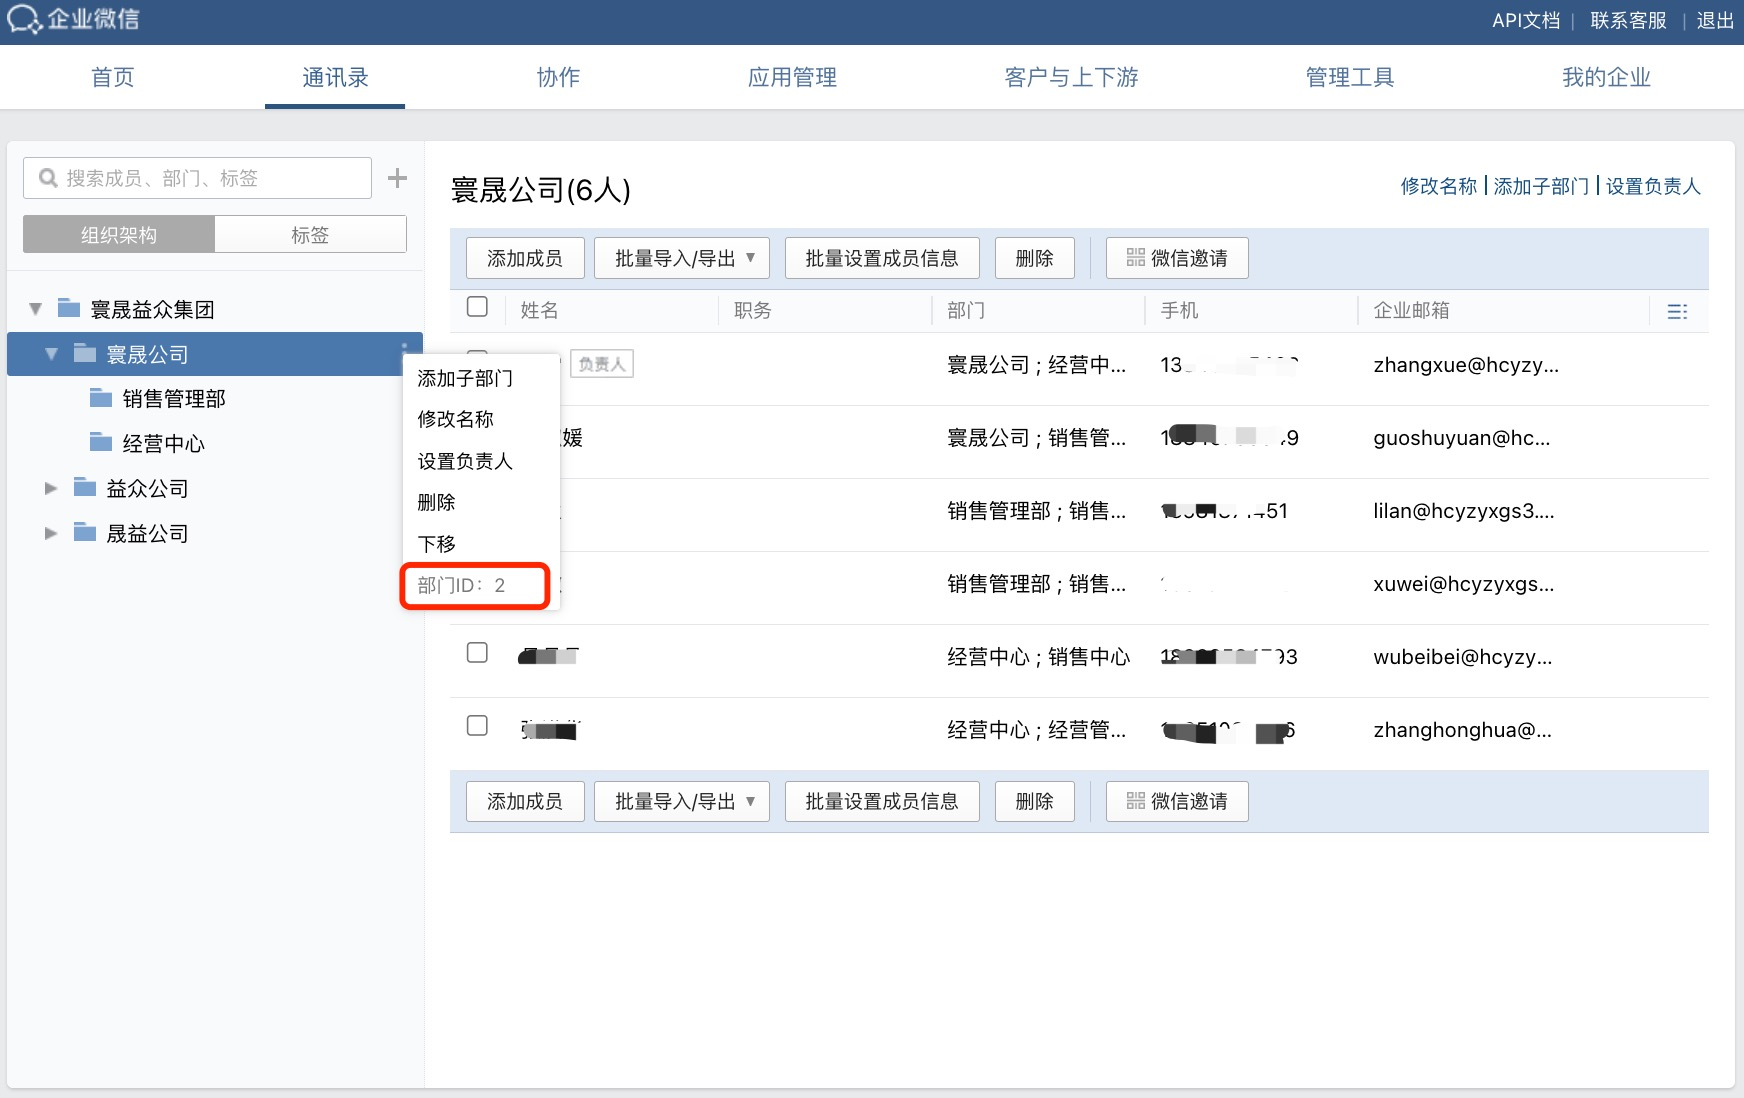Click the top 批量设置成员信息 button
Image resolution: width=1744 pixels, height=1098 pixels.
(x=882, y=258)
